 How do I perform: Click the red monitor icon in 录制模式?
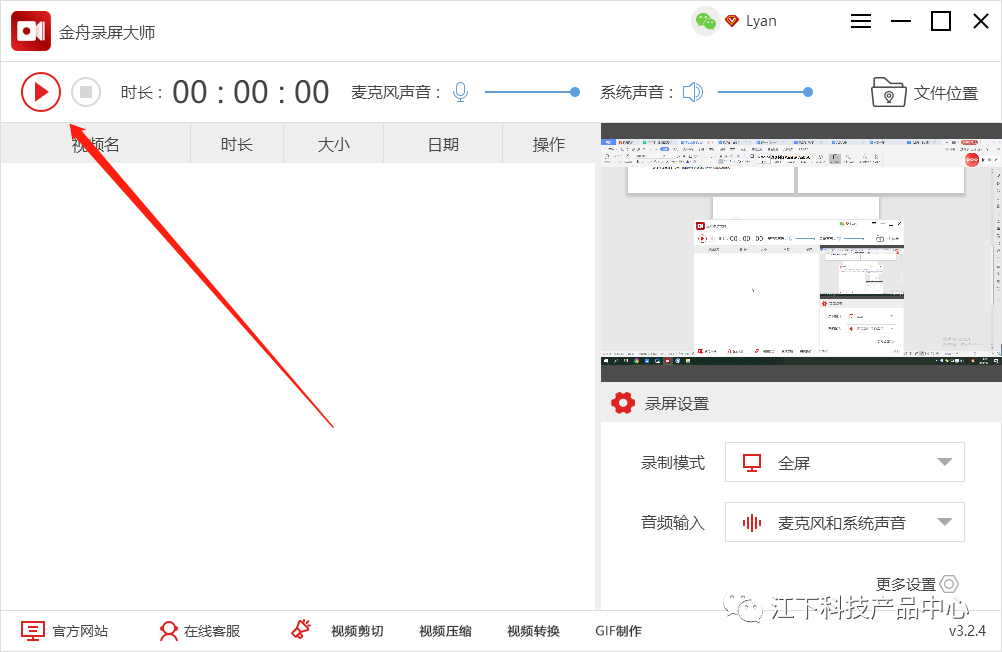point(752,463)
